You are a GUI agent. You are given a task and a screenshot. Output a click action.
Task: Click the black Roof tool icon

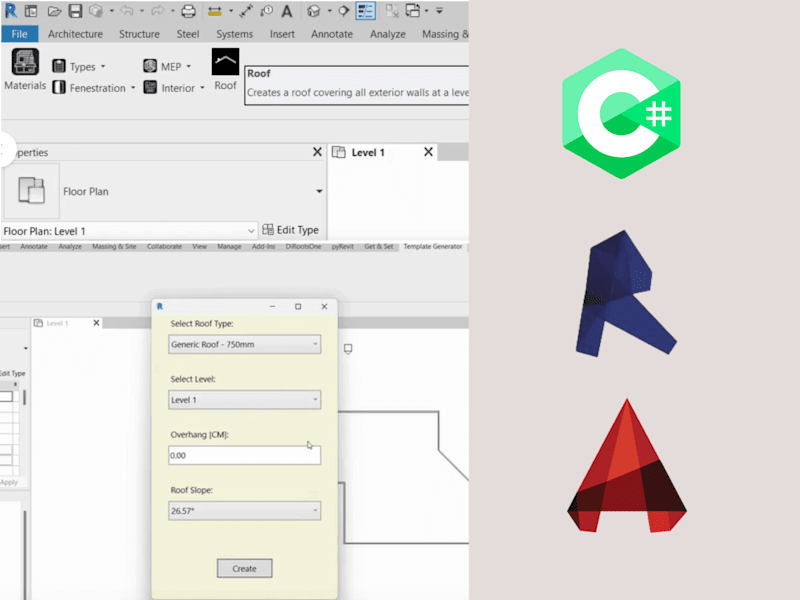225,62
